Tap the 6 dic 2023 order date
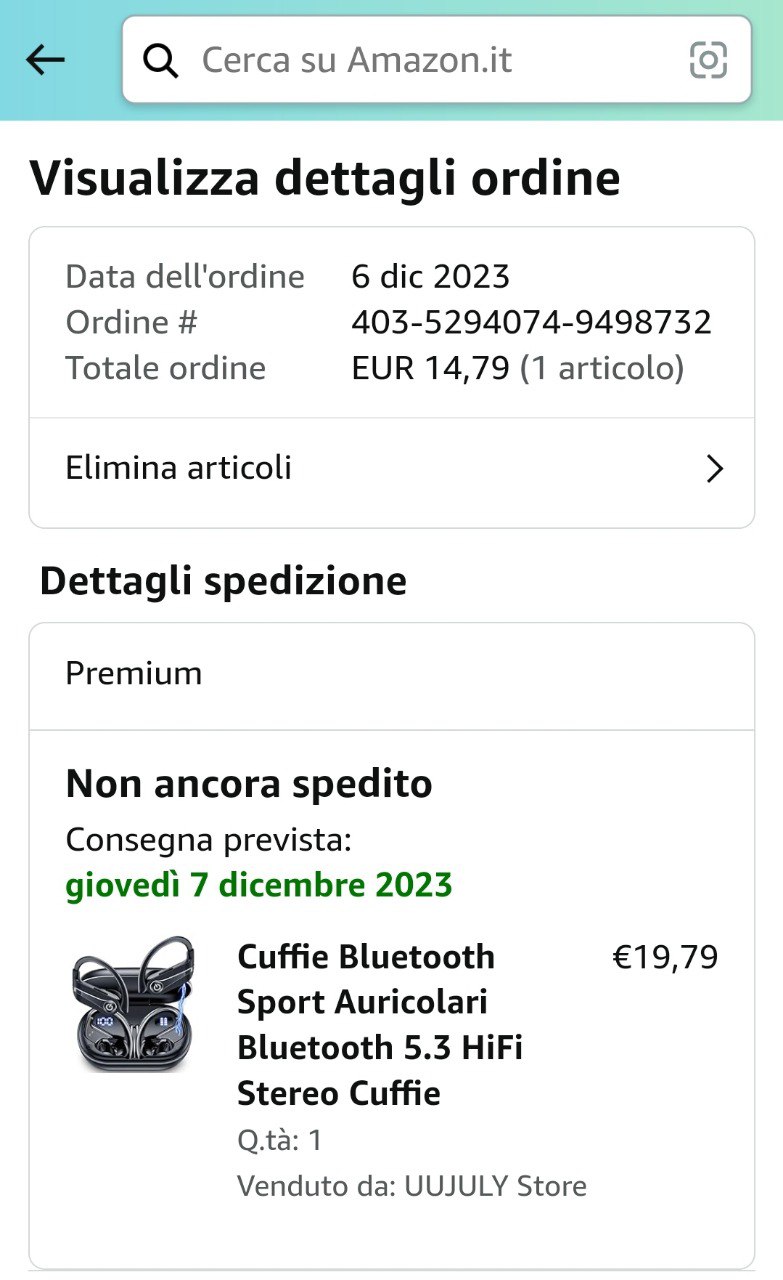This screenshot has height=1280, width=783. 431,276
